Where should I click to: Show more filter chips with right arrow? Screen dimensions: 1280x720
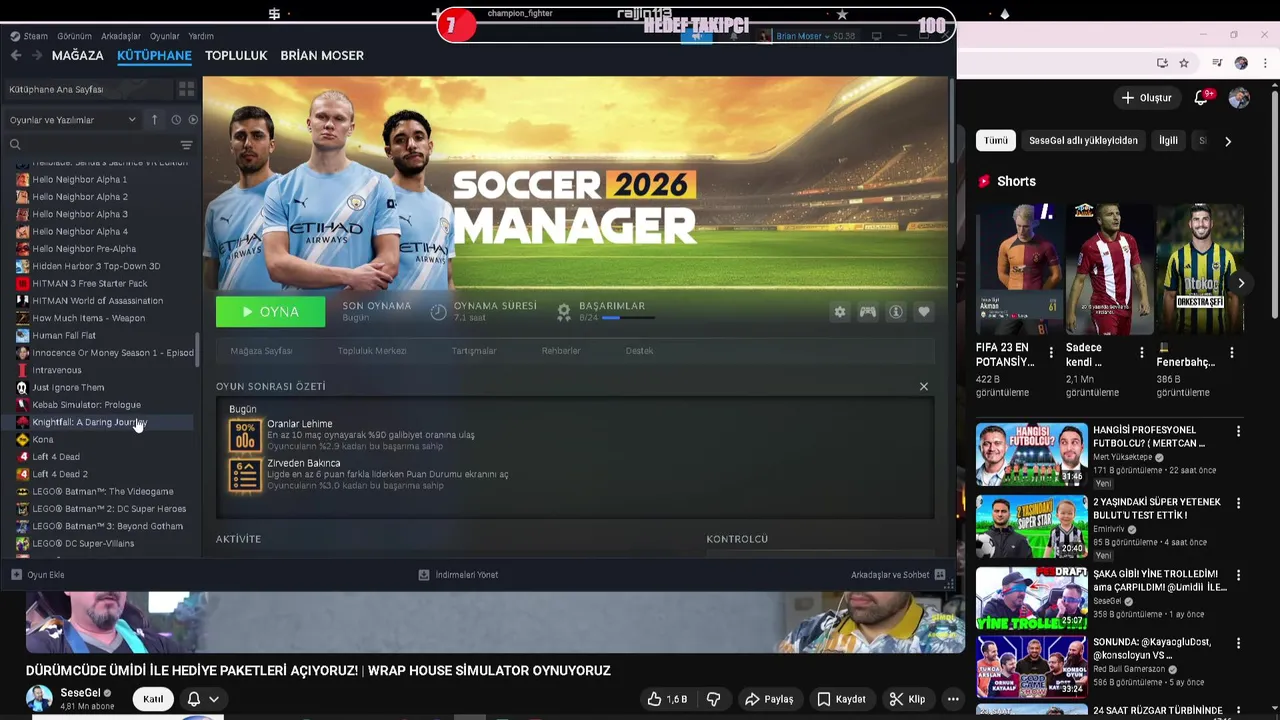click(1228, 141)
